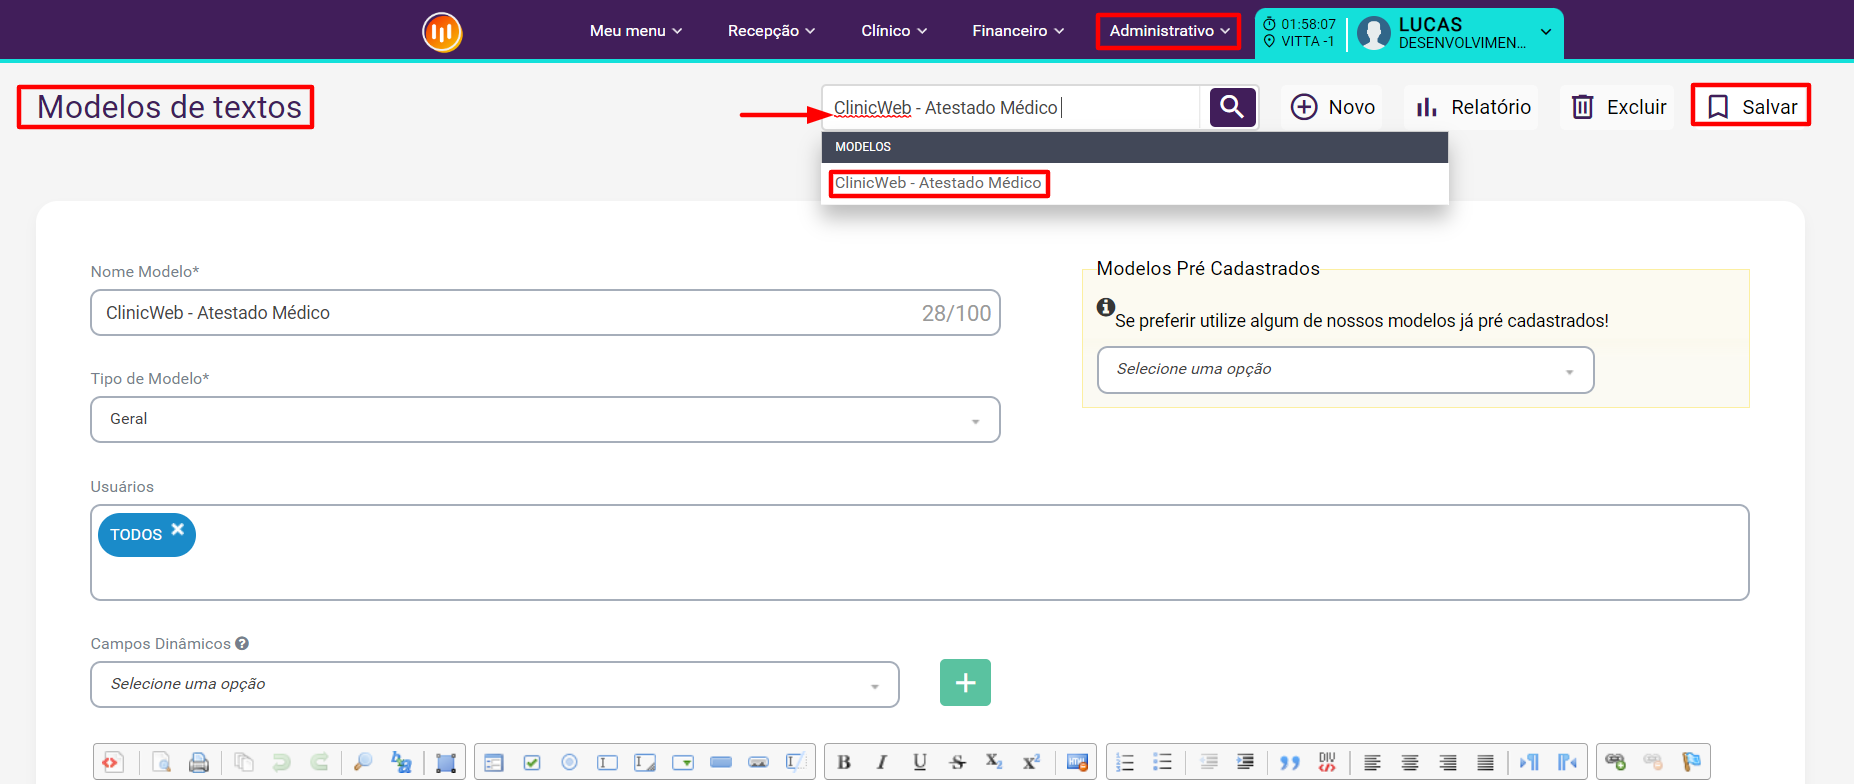Toggle Superscript formatting

[1031, 762]
